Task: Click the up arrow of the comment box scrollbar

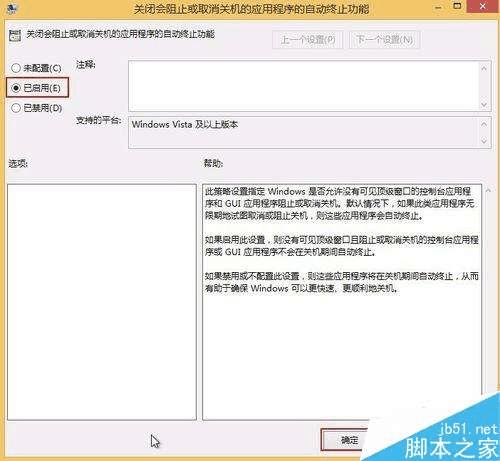Action: (x=484, y=68)
